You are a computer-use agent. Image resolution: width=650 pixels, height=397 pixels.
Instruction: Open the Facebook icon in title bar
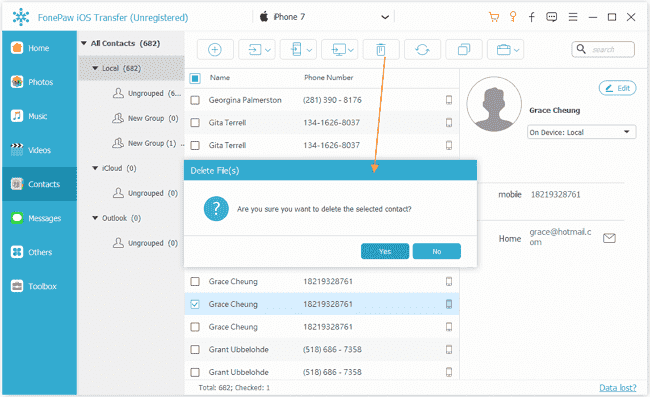coord(531,17)
